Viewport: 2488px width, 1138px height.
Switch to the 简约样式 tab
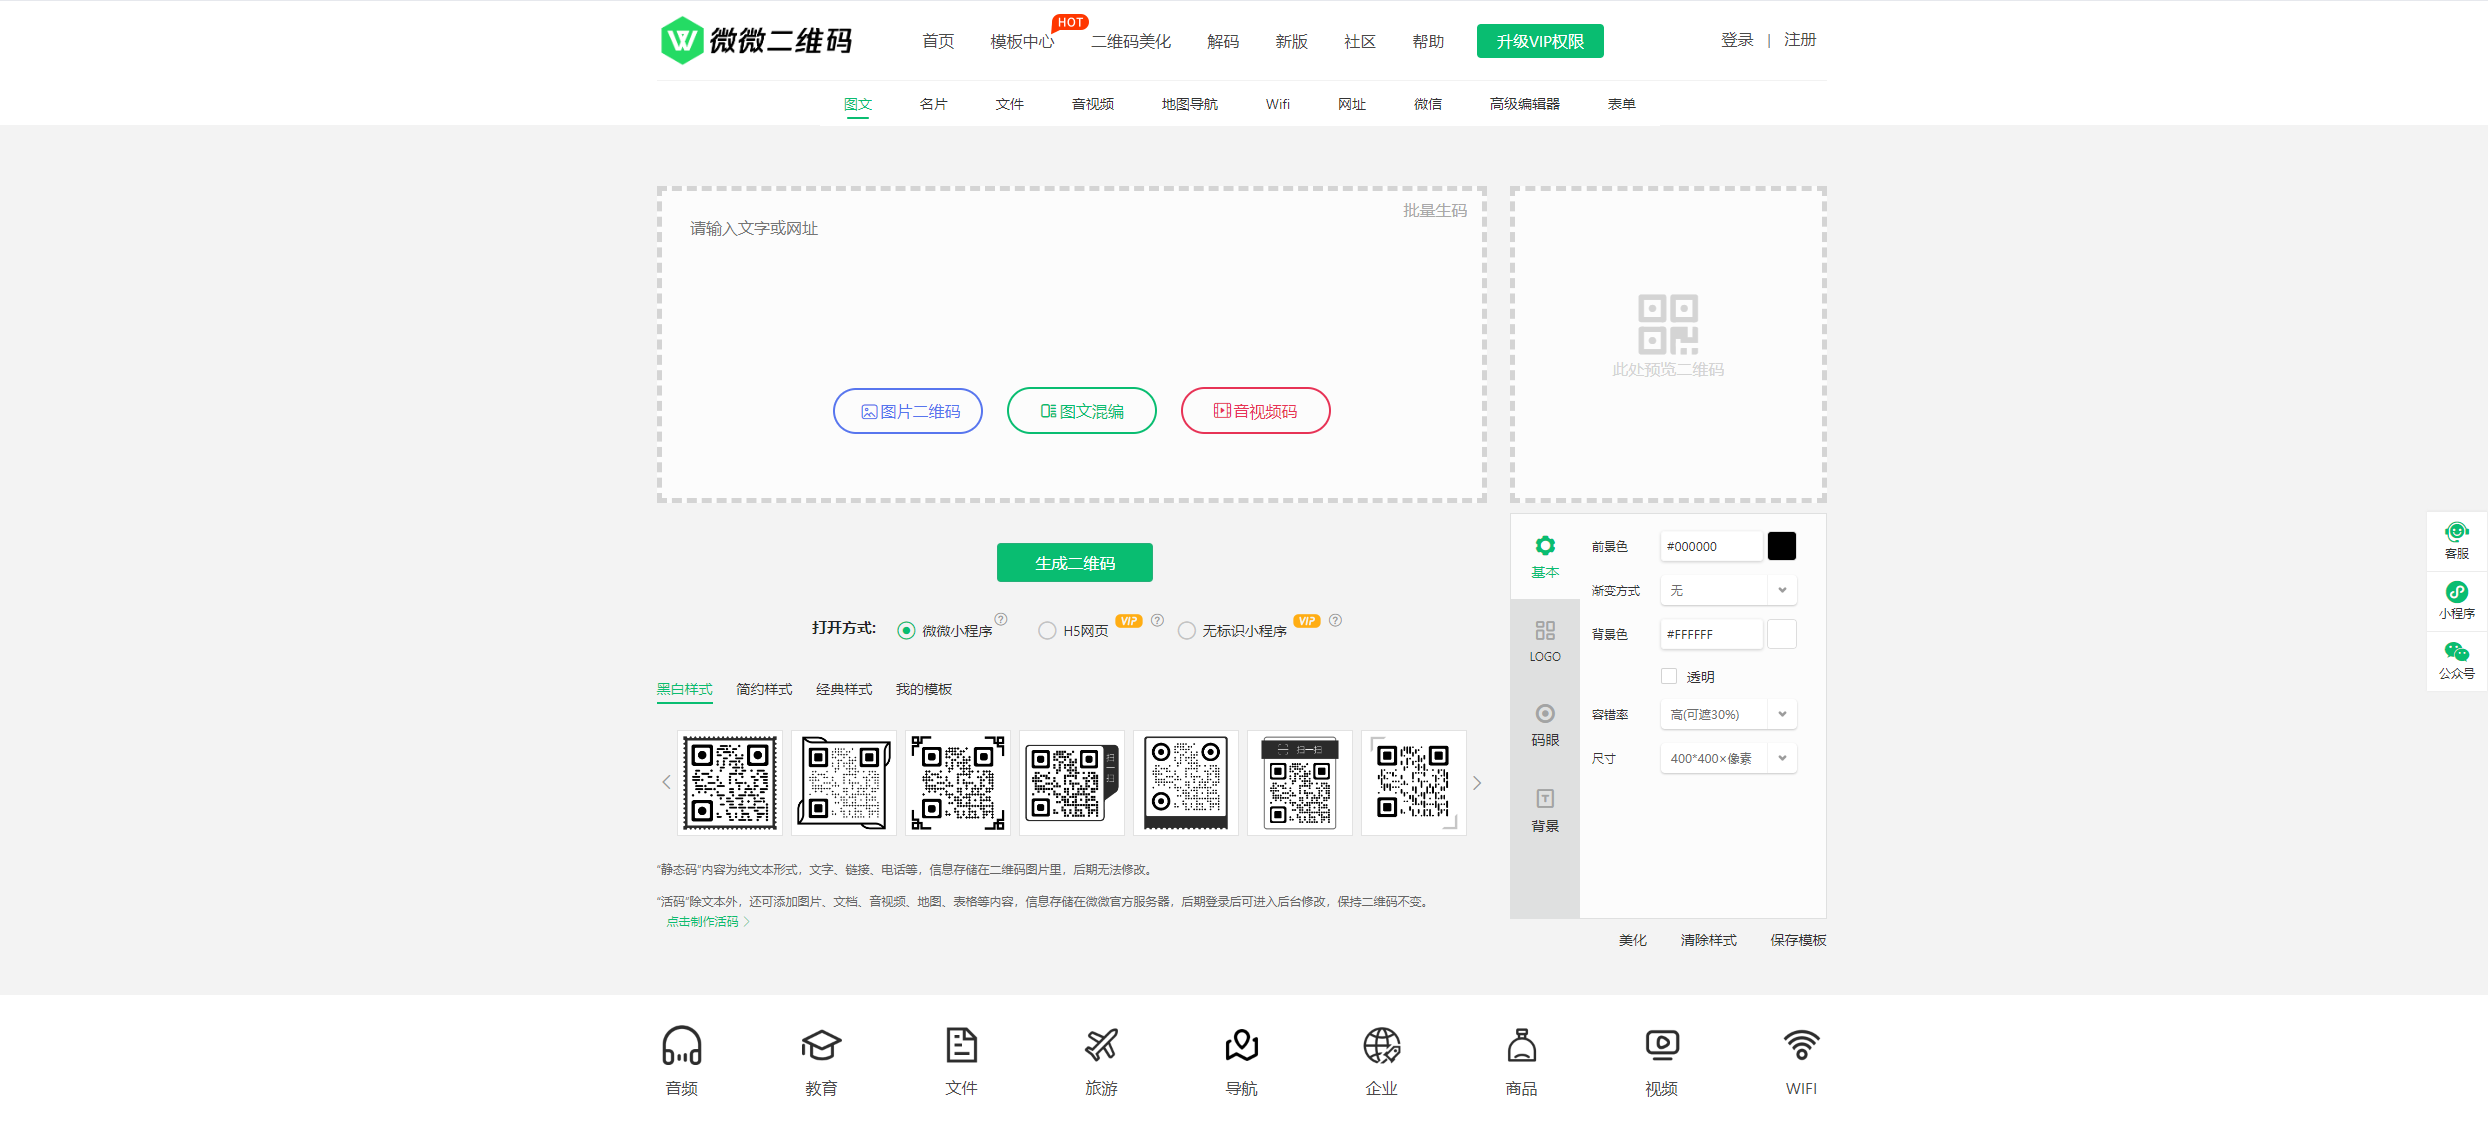[x=764, y=690]
